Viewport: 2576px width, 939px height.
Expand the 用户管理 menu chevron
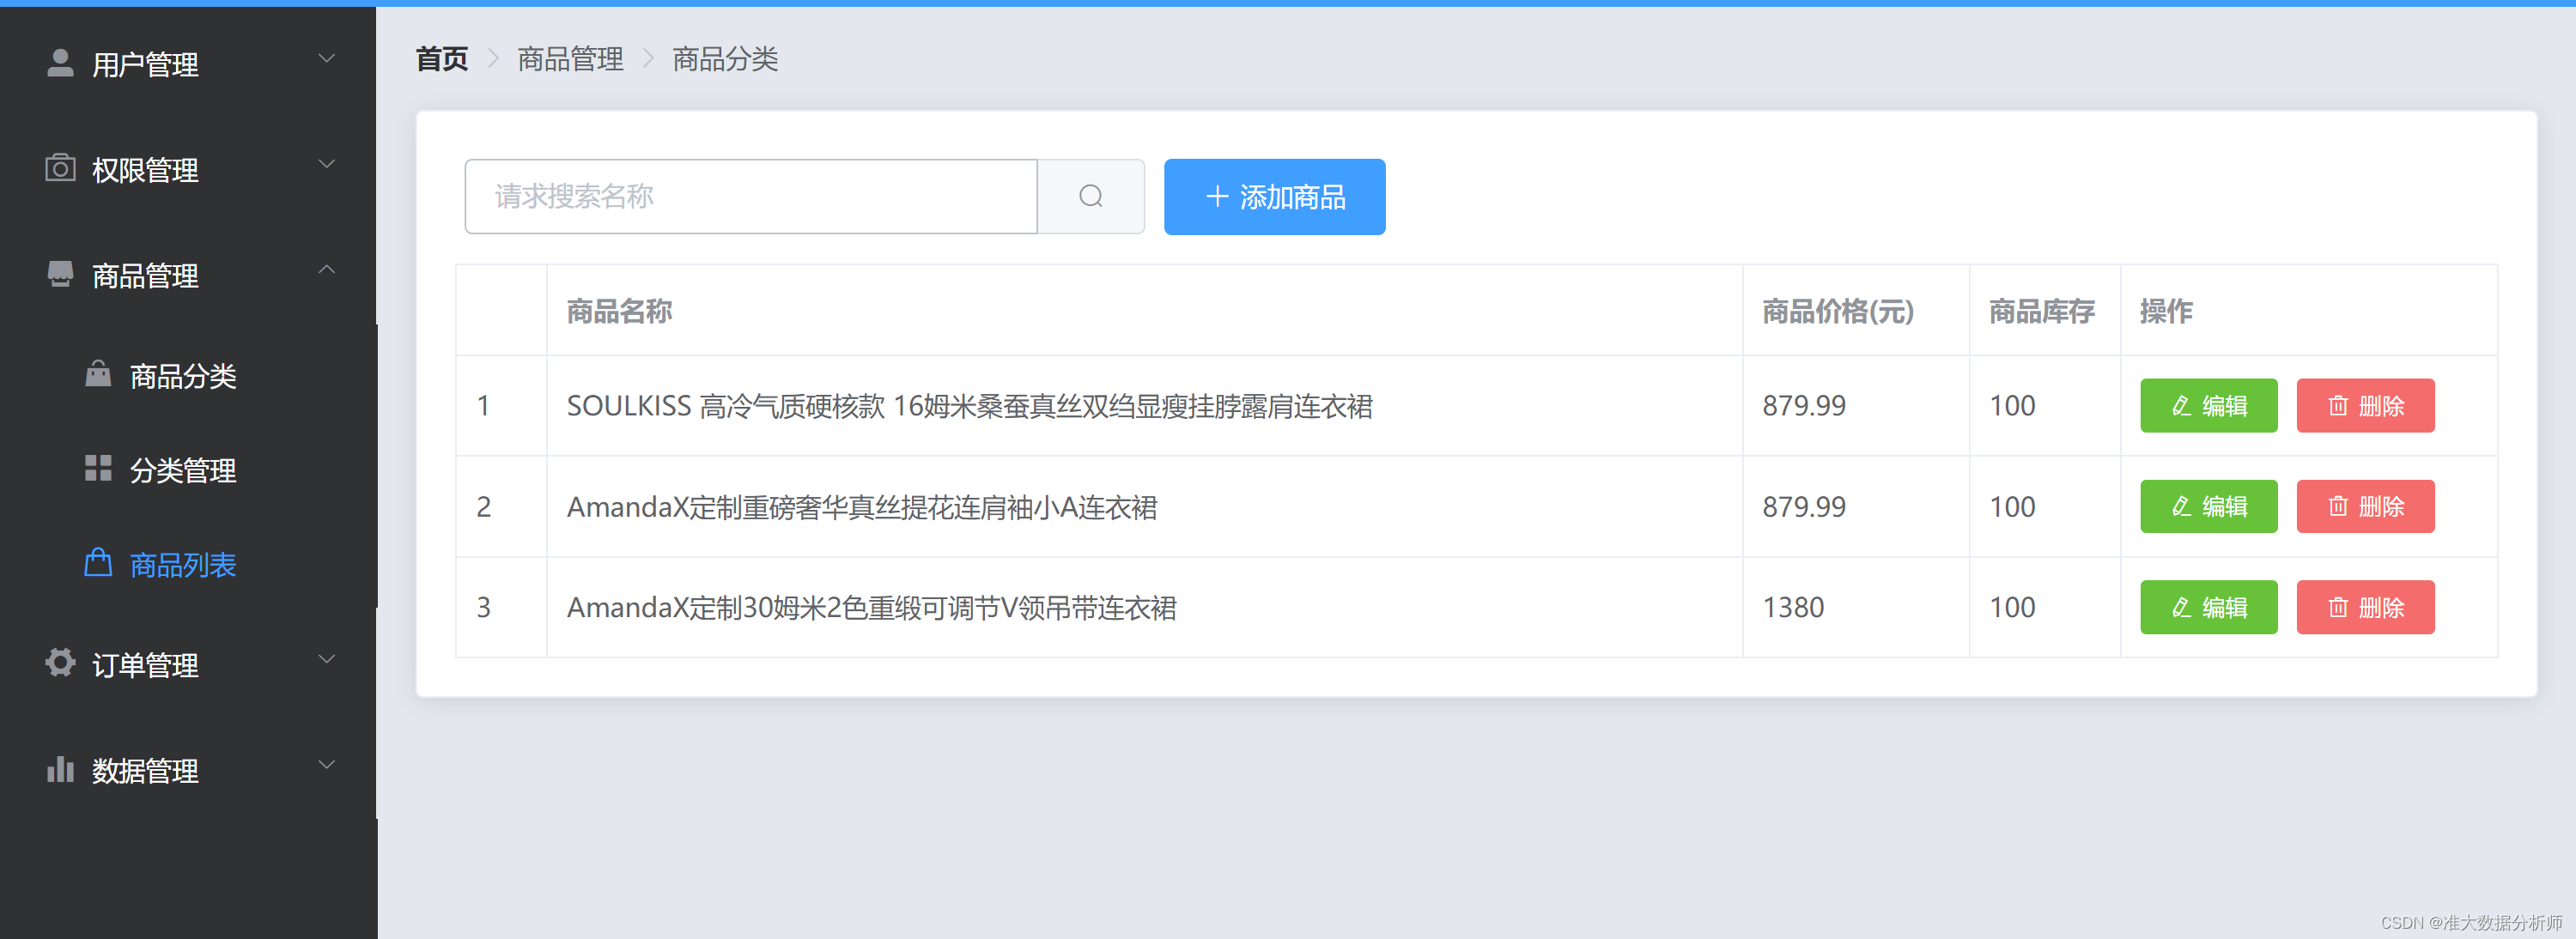326,59
